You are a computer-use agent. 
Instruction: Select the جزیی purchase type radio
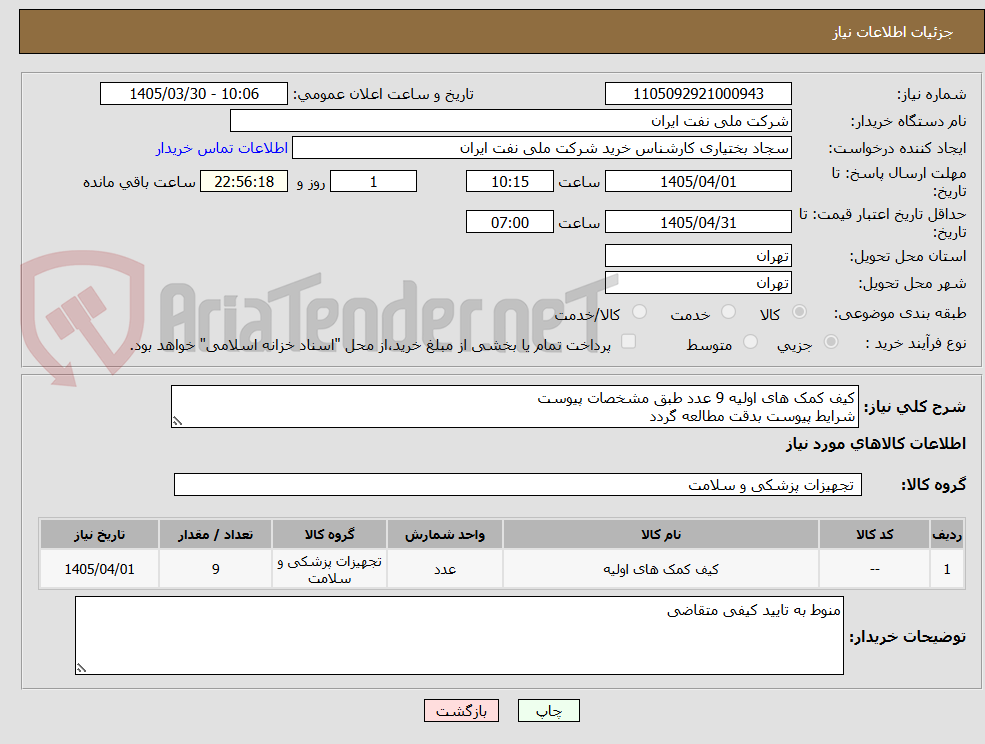tap(830, 342)
